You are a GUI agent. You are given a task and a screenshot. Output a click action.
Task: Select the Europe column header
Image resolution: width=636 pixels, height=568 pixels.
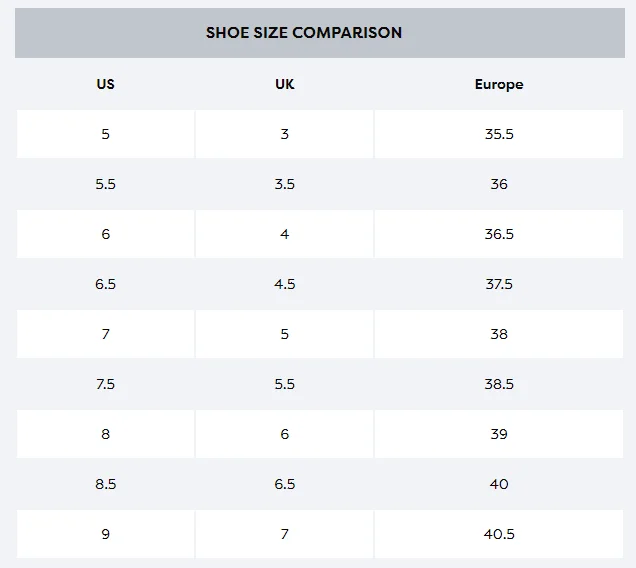(498, 84)
